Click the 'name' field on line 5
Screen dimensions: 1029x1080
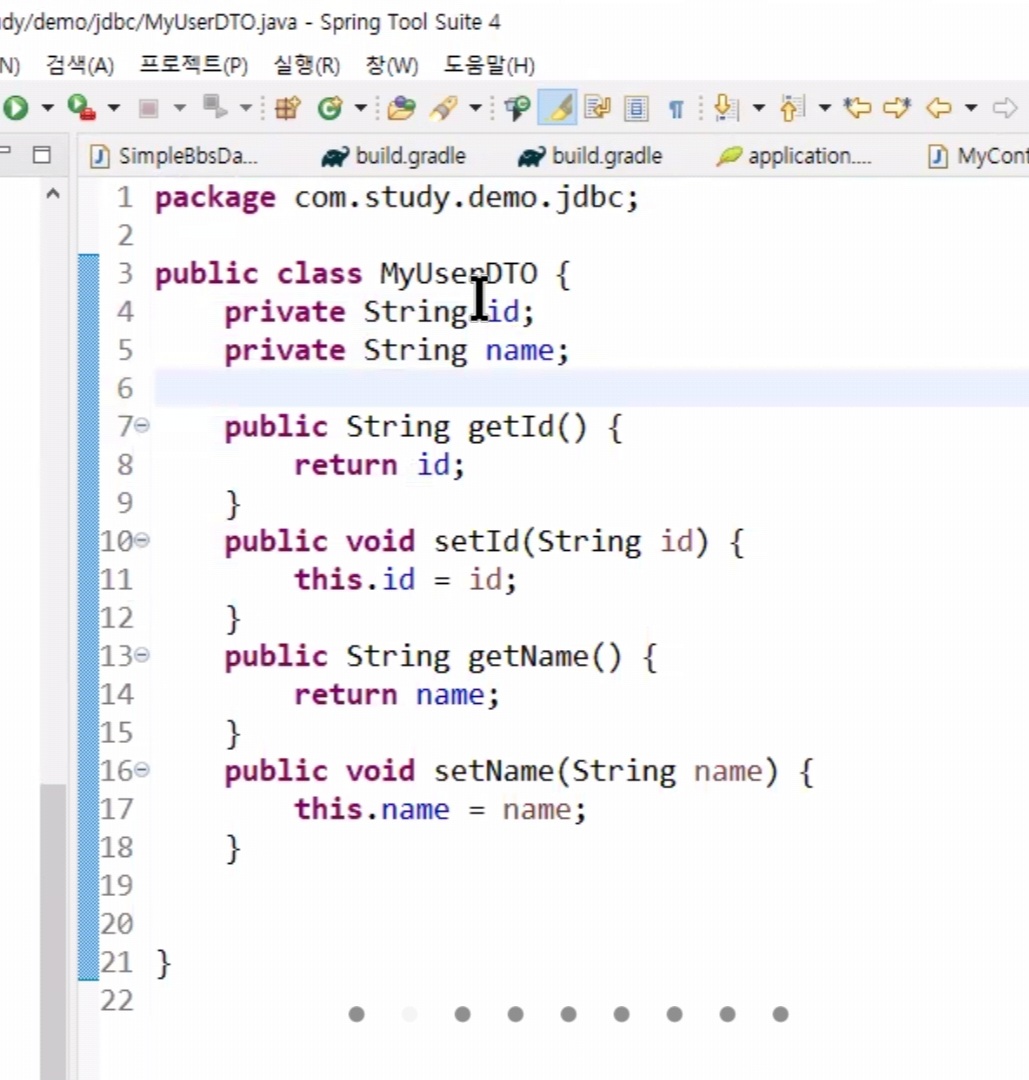[519, 351]
